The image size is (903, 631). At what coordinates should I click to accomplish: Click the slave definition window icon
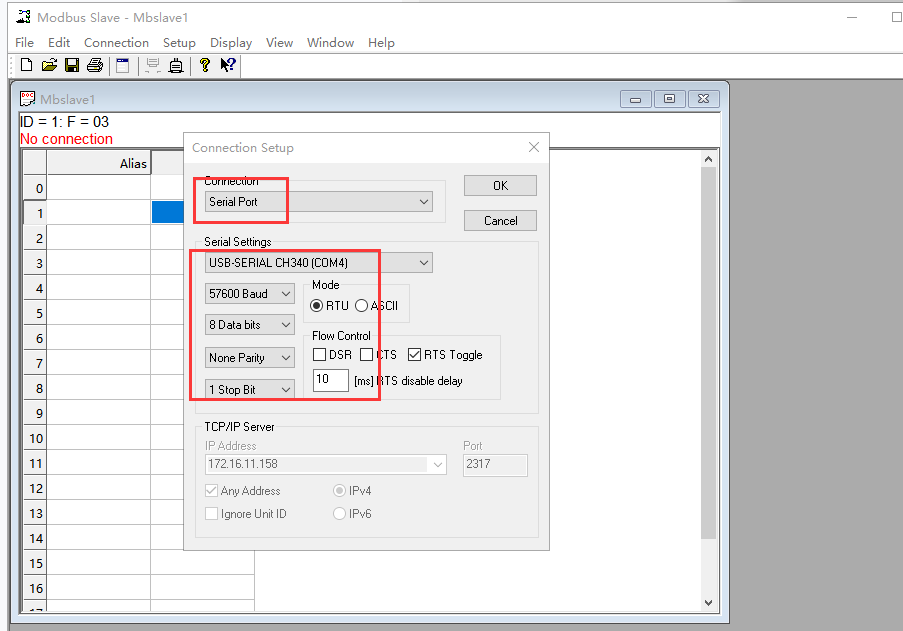click(123, 66)
